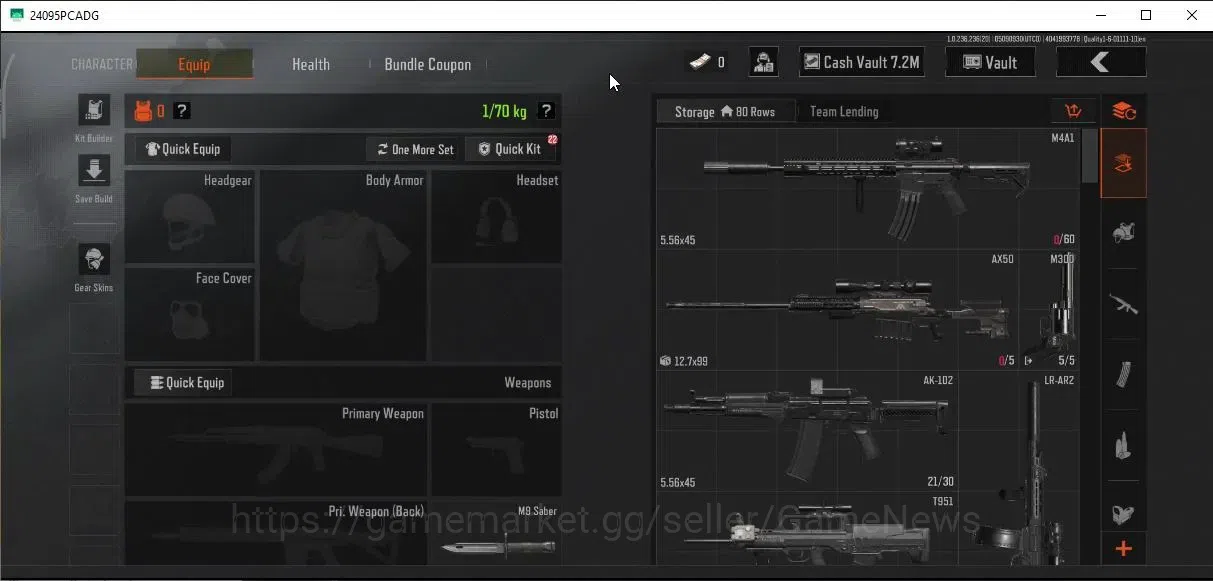Click the Save Build icon
Screen dimensions: 1213x581
94,170
